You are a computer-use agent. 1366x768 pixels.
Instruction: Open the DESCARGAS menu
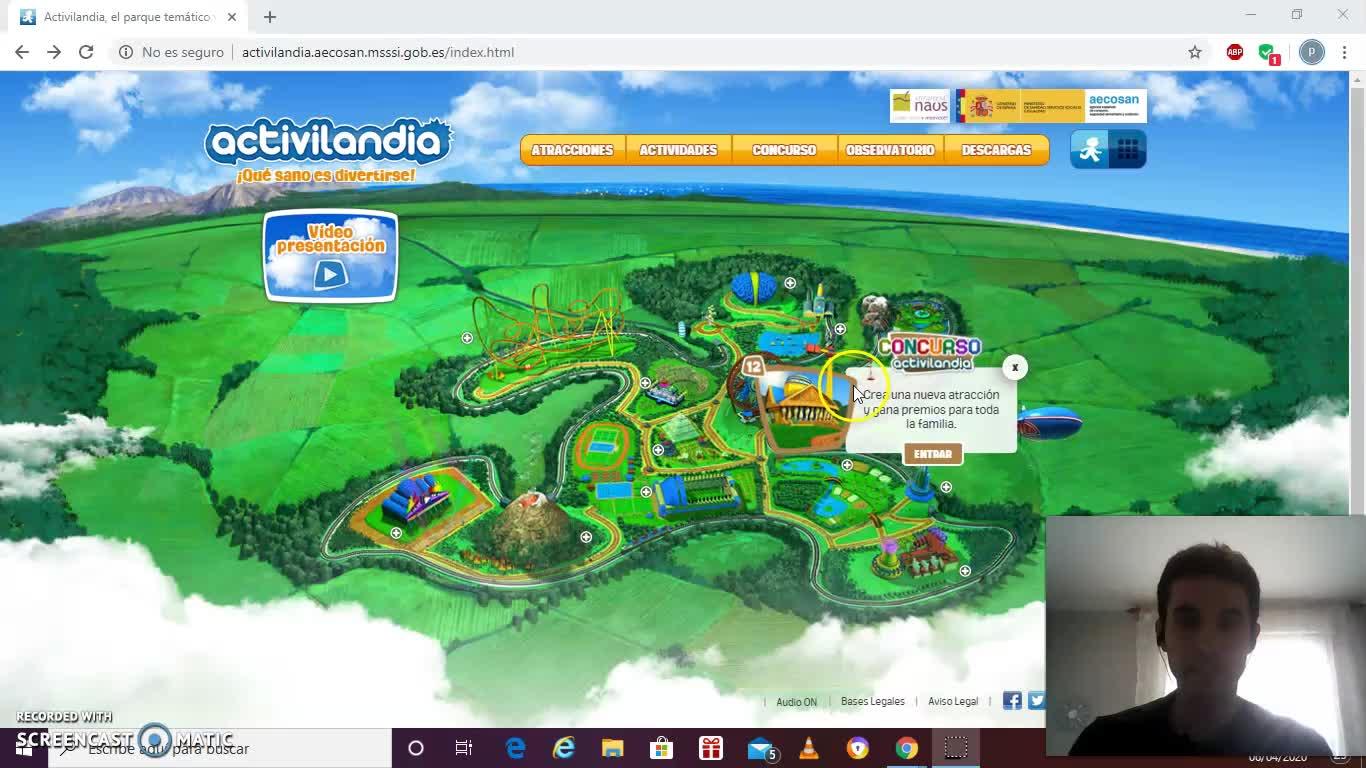coord(996,150)
